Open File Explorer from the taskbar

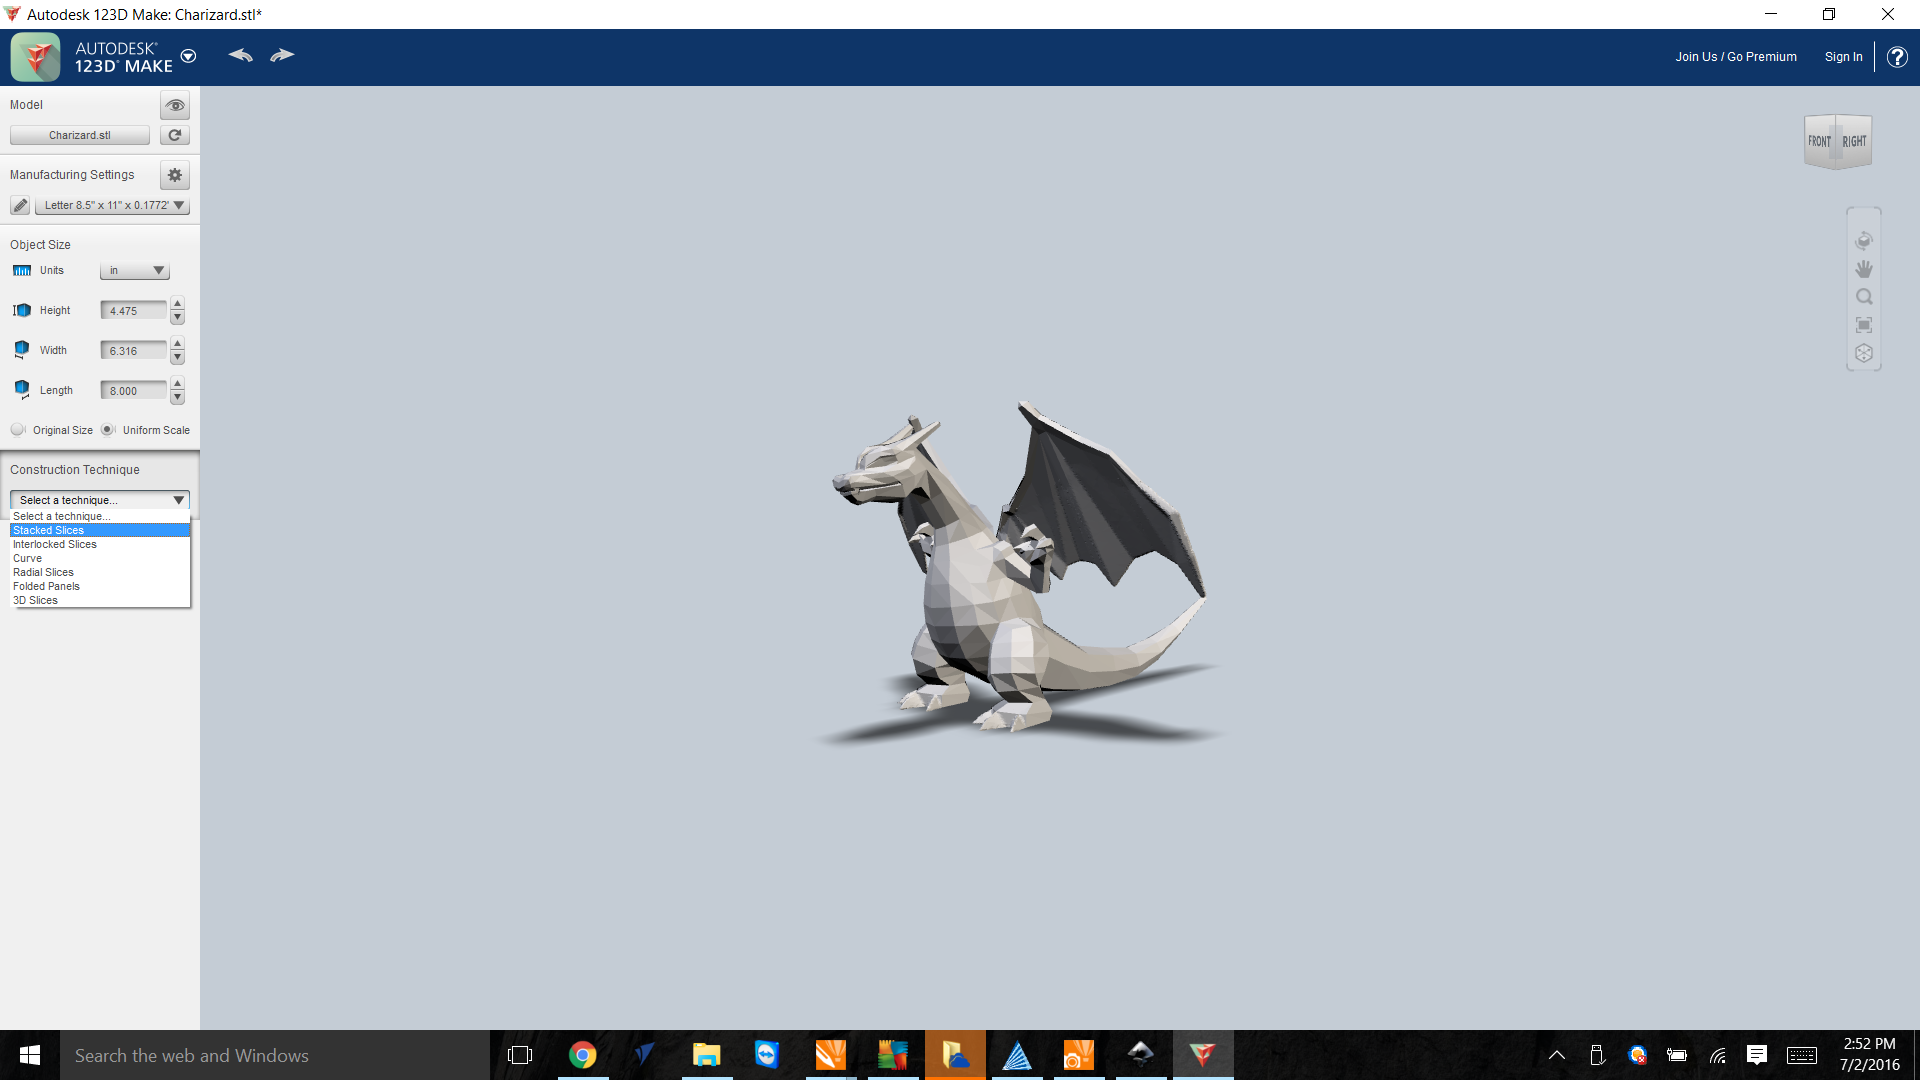tap(706, 1055)
